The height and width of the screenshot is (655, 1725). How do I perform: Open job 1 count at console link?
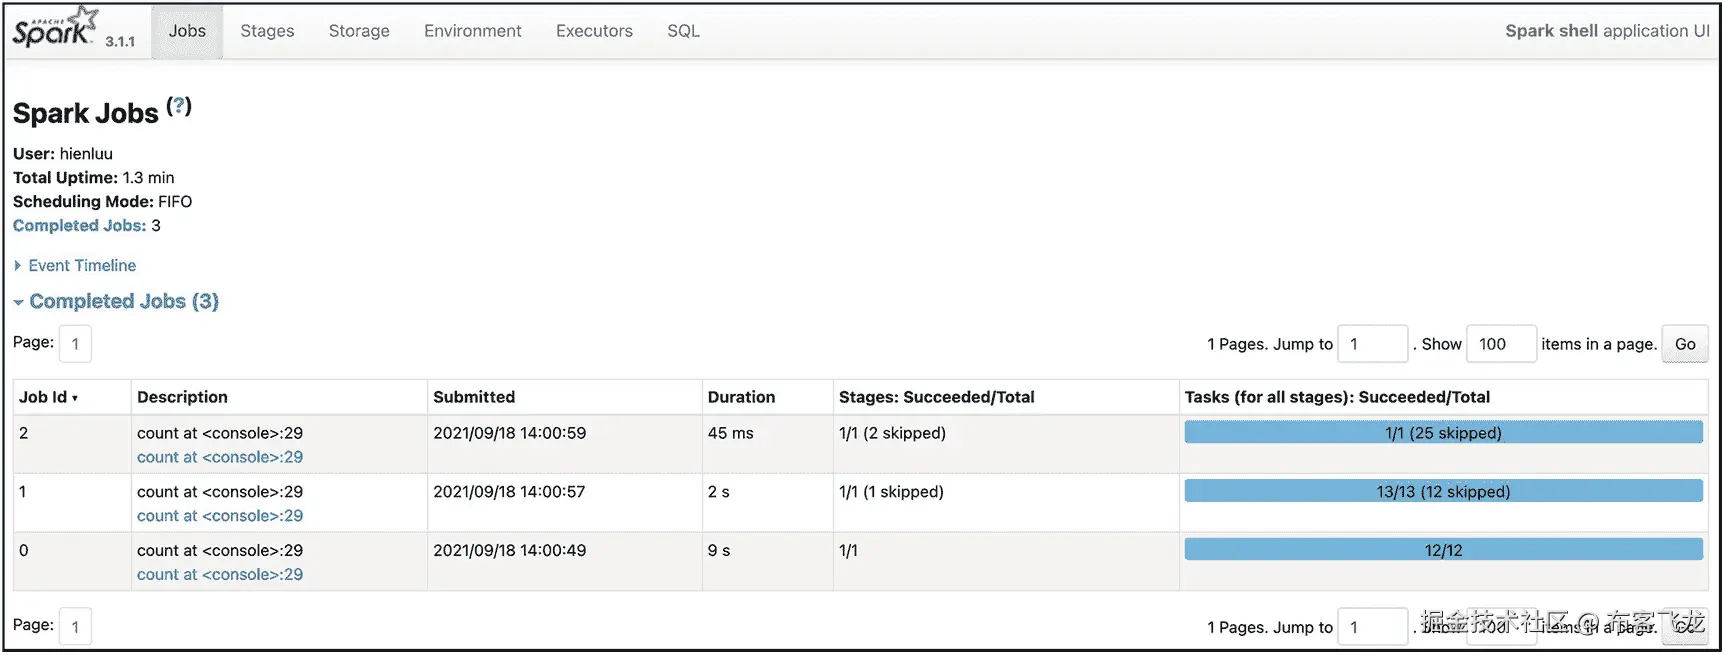220,516
